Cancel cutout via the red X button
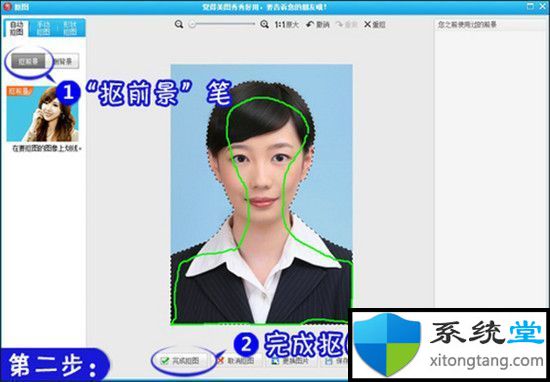The height and width of the screenshot is (382, 550). click(236, 361)
